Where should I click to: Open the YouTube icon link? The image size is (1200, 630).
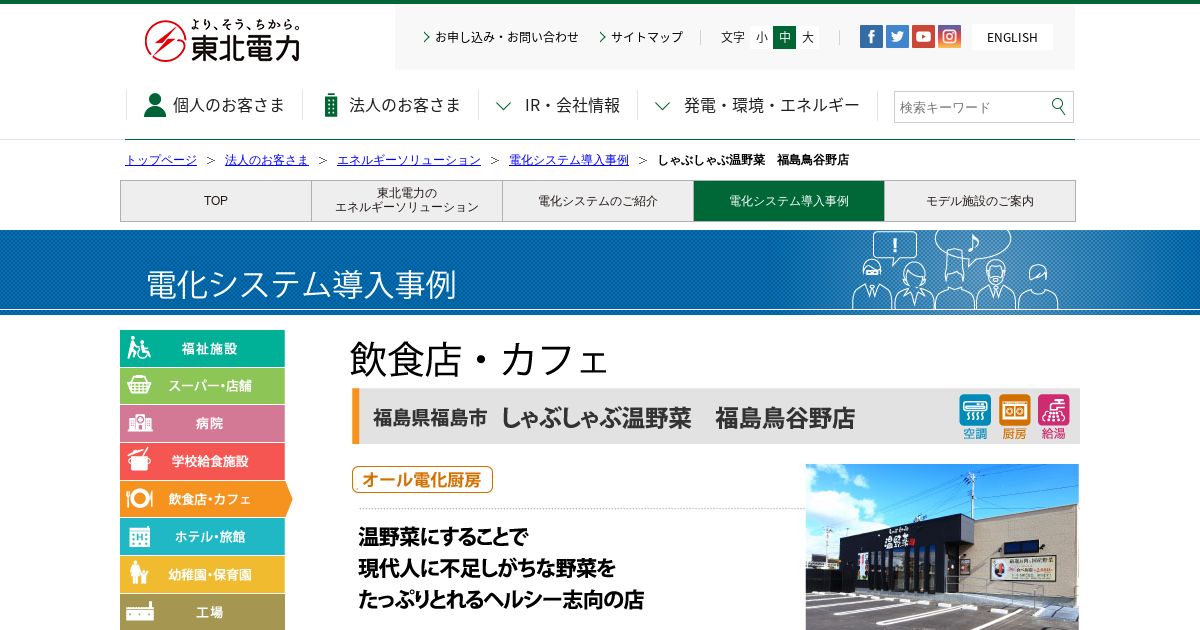click(x=923, y=37)
